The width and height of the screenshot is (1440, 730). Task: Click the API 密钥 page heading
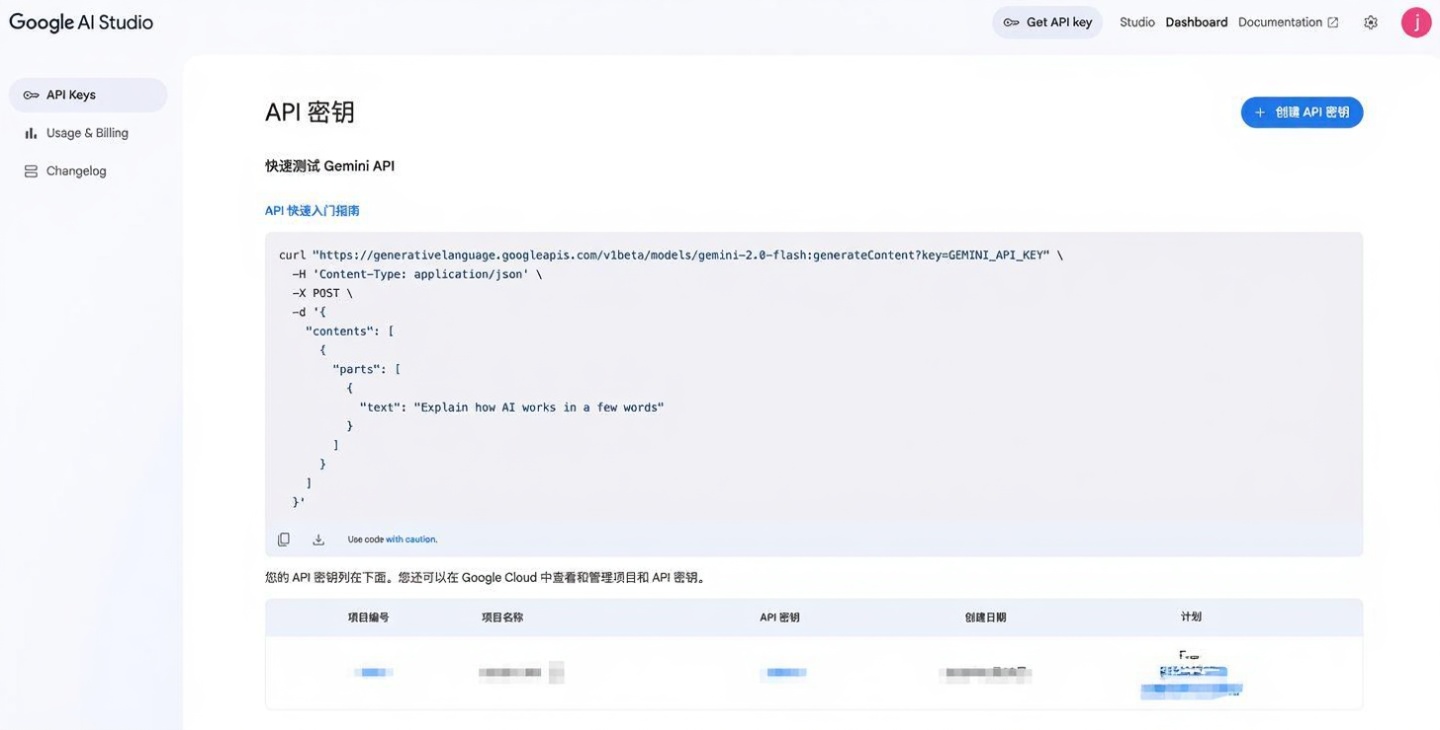(x=310, y=112)
